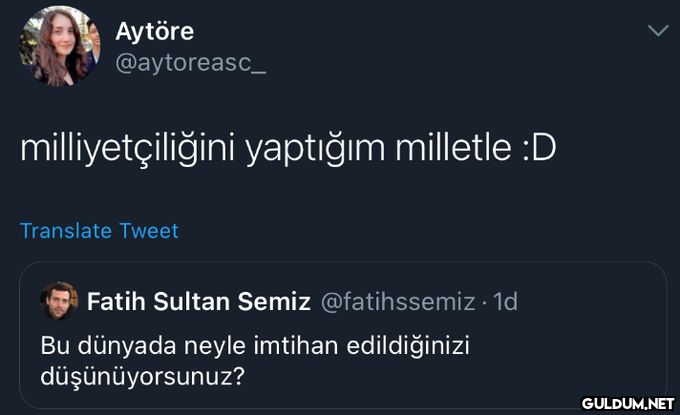Click the Aytöre display name
The image size is (680, 415).
(154, 31)
